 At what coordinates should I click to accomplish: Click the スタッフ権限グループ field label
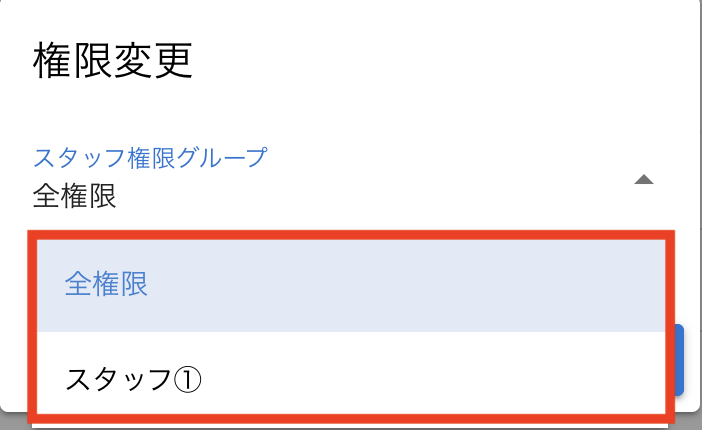click(150, 157)
